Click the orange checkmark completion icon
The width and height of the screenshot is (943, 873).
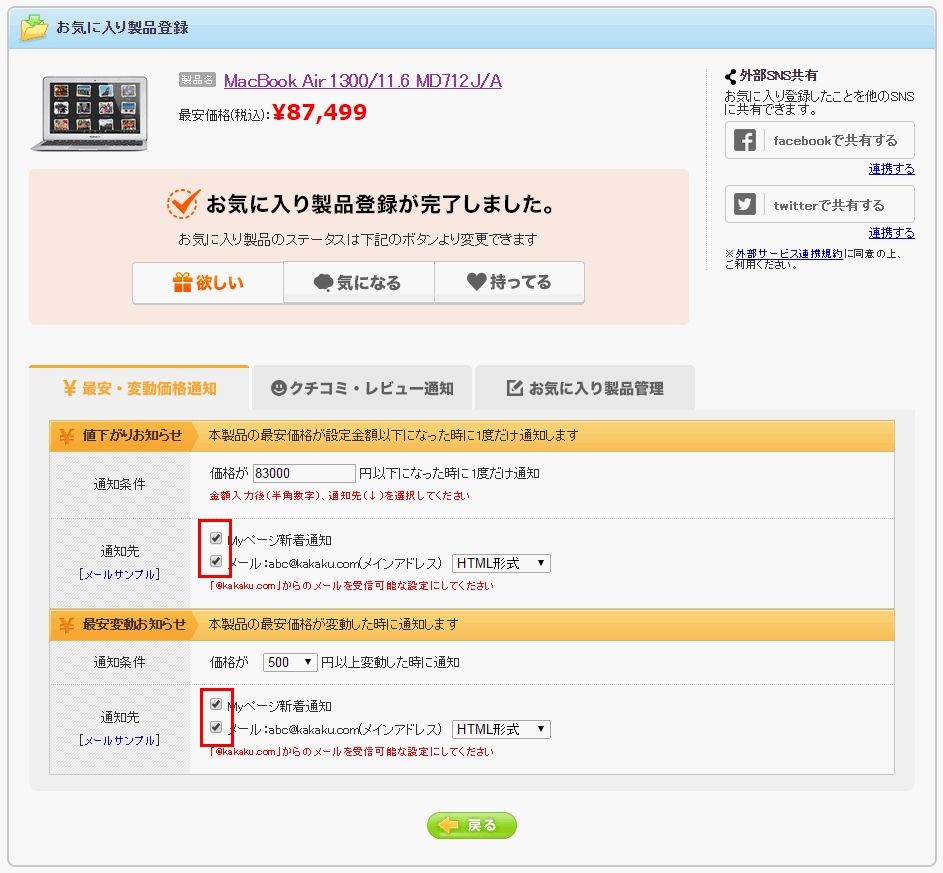[x=183, y=204]
